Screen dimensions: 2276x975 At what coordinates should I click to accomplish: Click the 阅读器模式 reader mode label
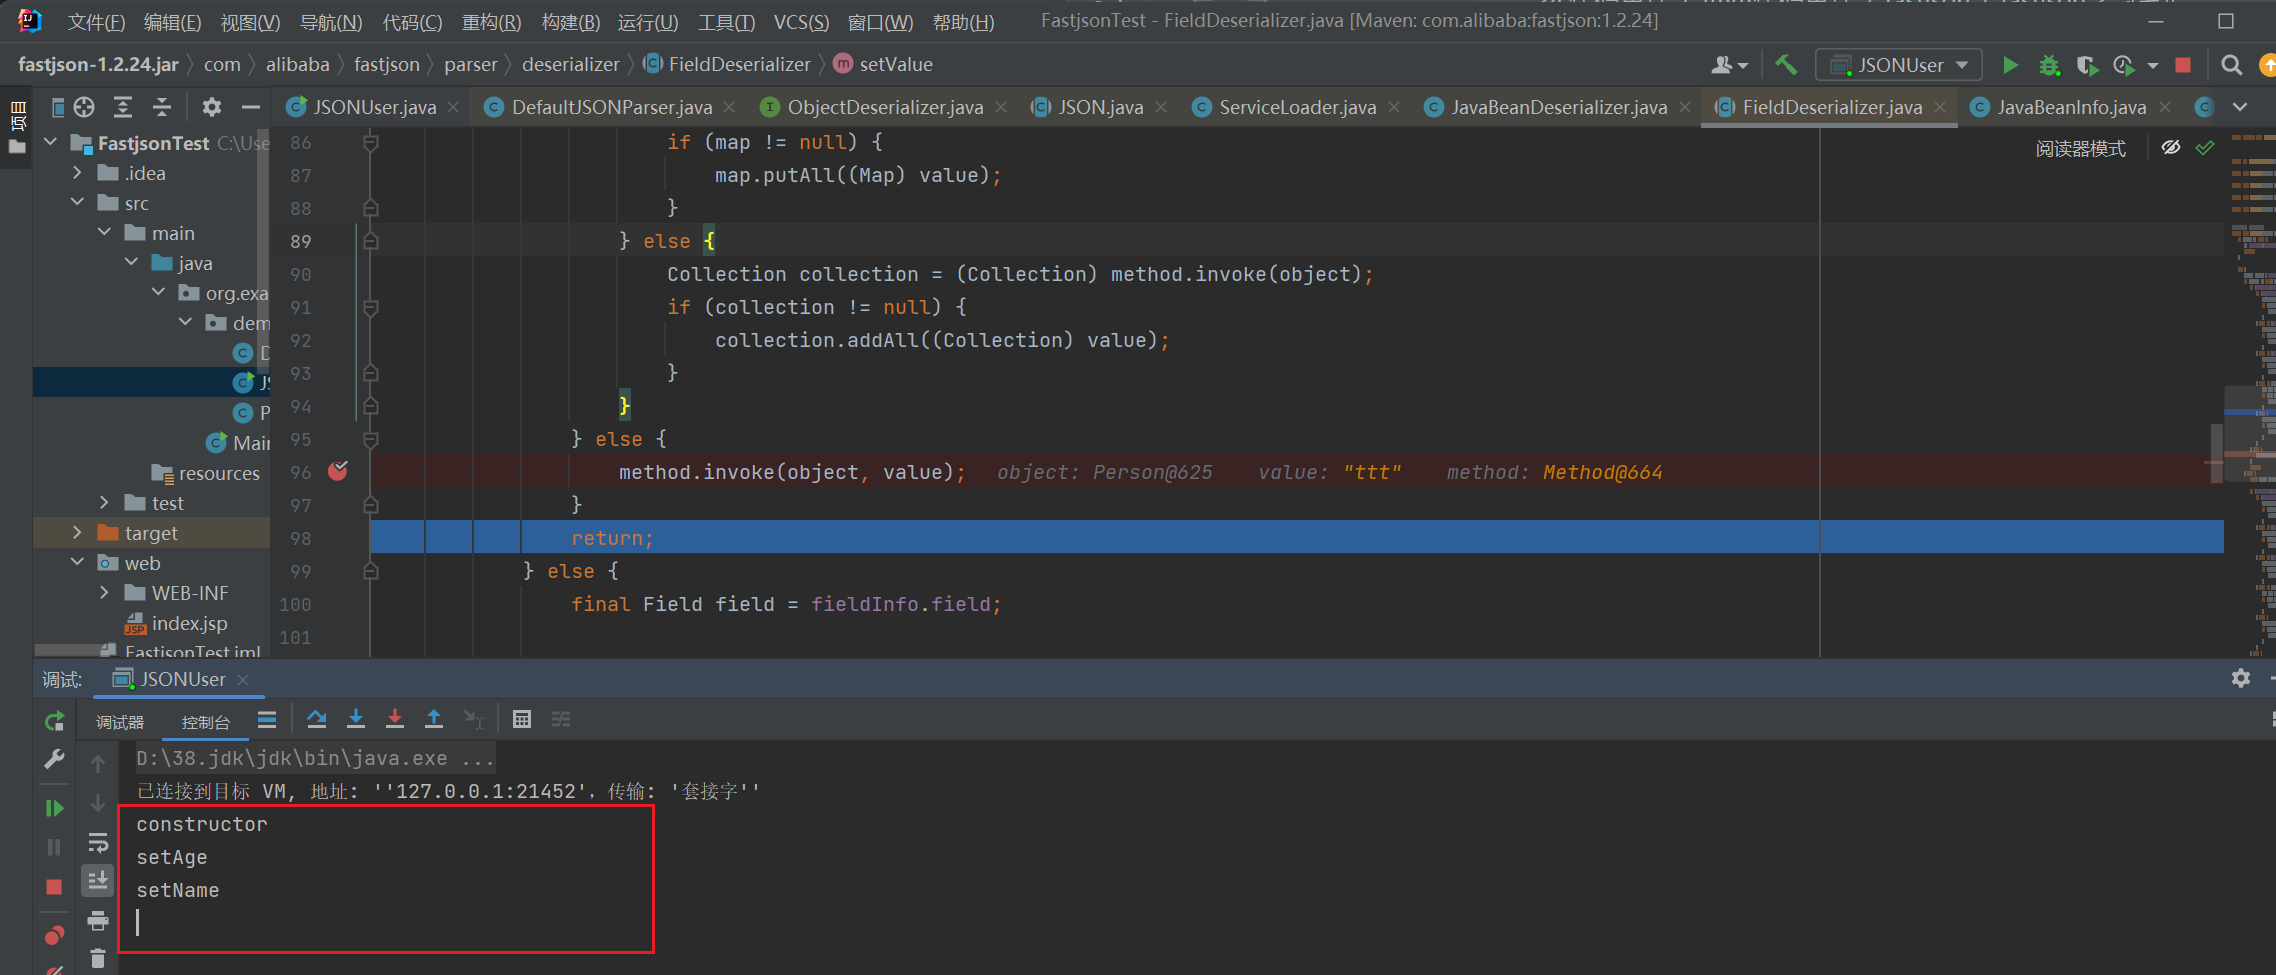coord(2081,149)
